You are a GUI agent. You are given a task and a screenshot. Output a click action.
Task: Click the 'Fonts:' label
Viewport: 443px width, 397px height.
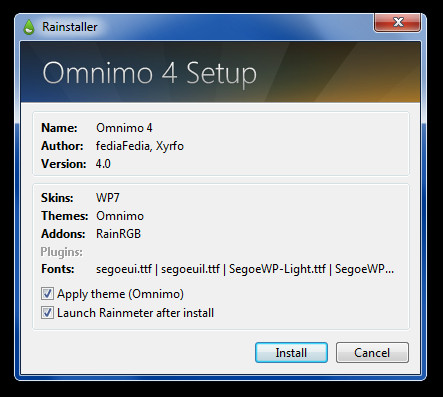tap(58, 269)
